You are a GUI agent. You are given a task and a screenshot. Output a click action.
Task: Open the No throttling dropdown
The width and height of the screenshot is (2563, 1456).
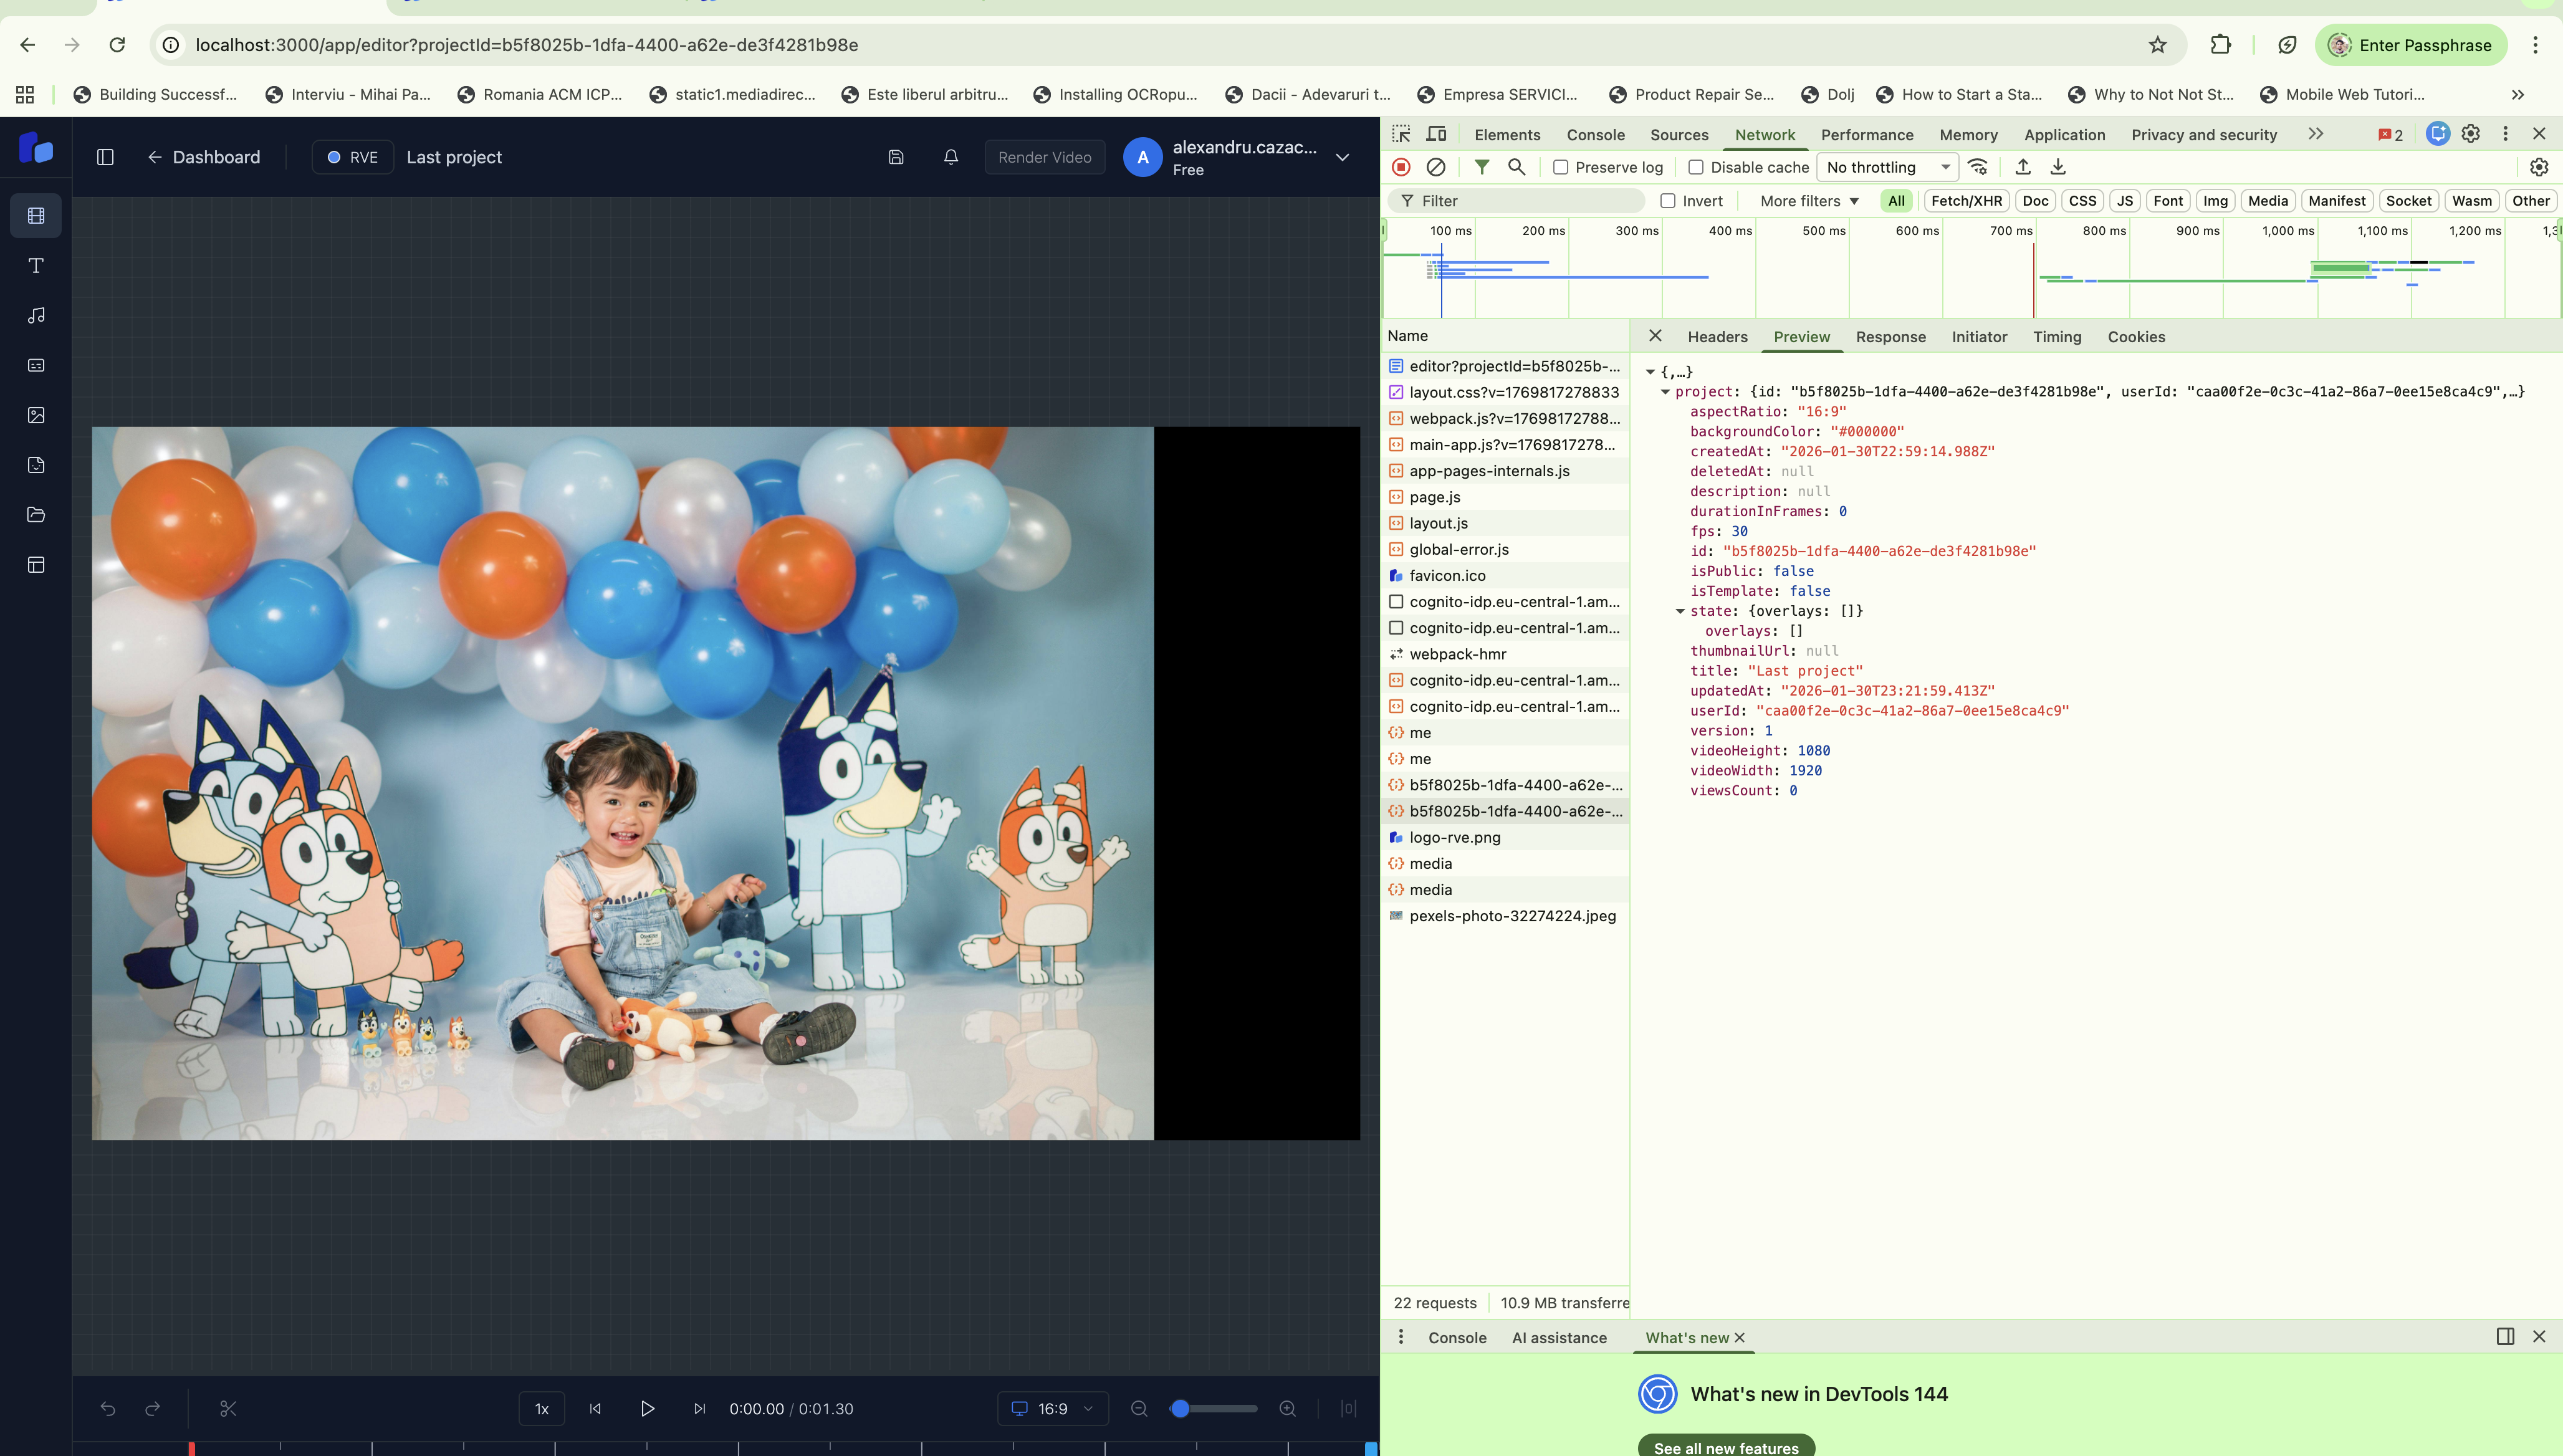(1887, 167)
